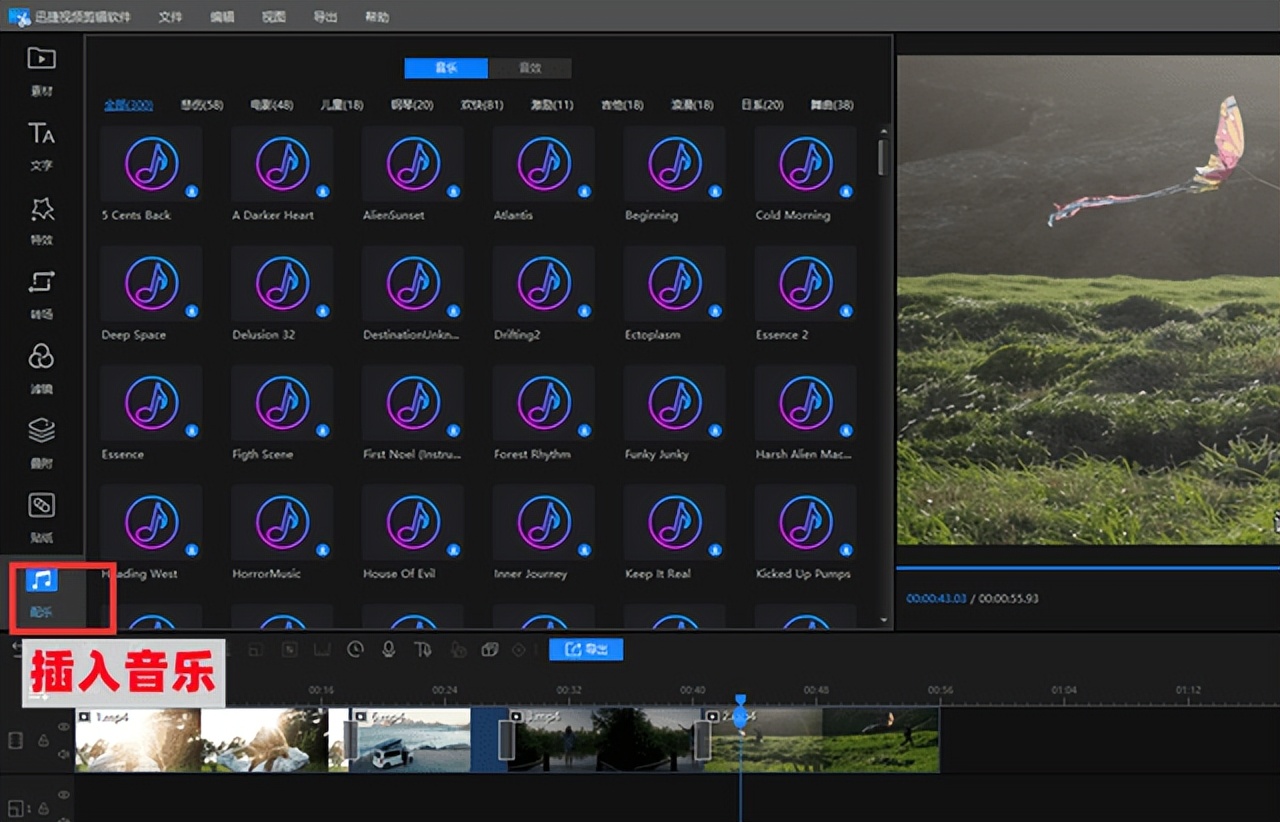The height and width of the screenshot is (822, 1280).
Task: Select the Atlantis music track thumbnail
Action: click(x=544, y=164)
